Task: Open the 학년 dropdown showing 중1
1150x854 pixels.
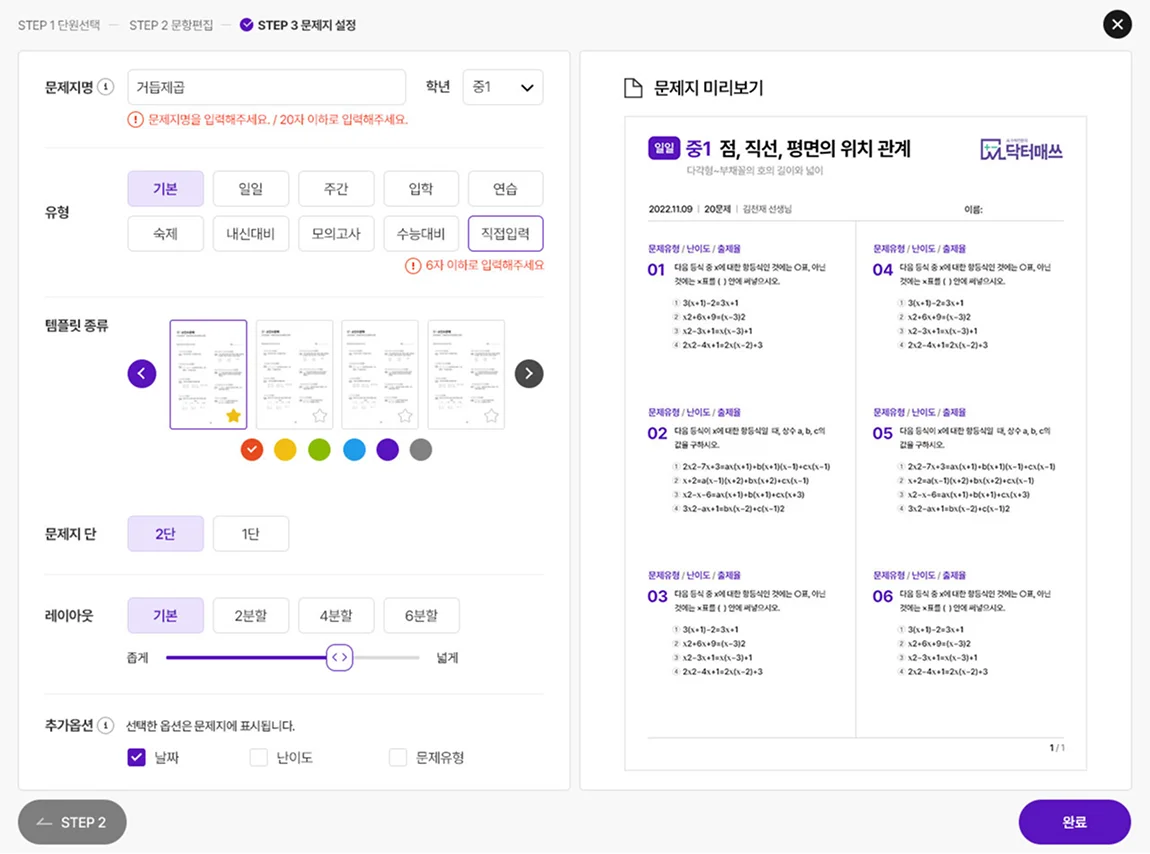Action: 503,87
